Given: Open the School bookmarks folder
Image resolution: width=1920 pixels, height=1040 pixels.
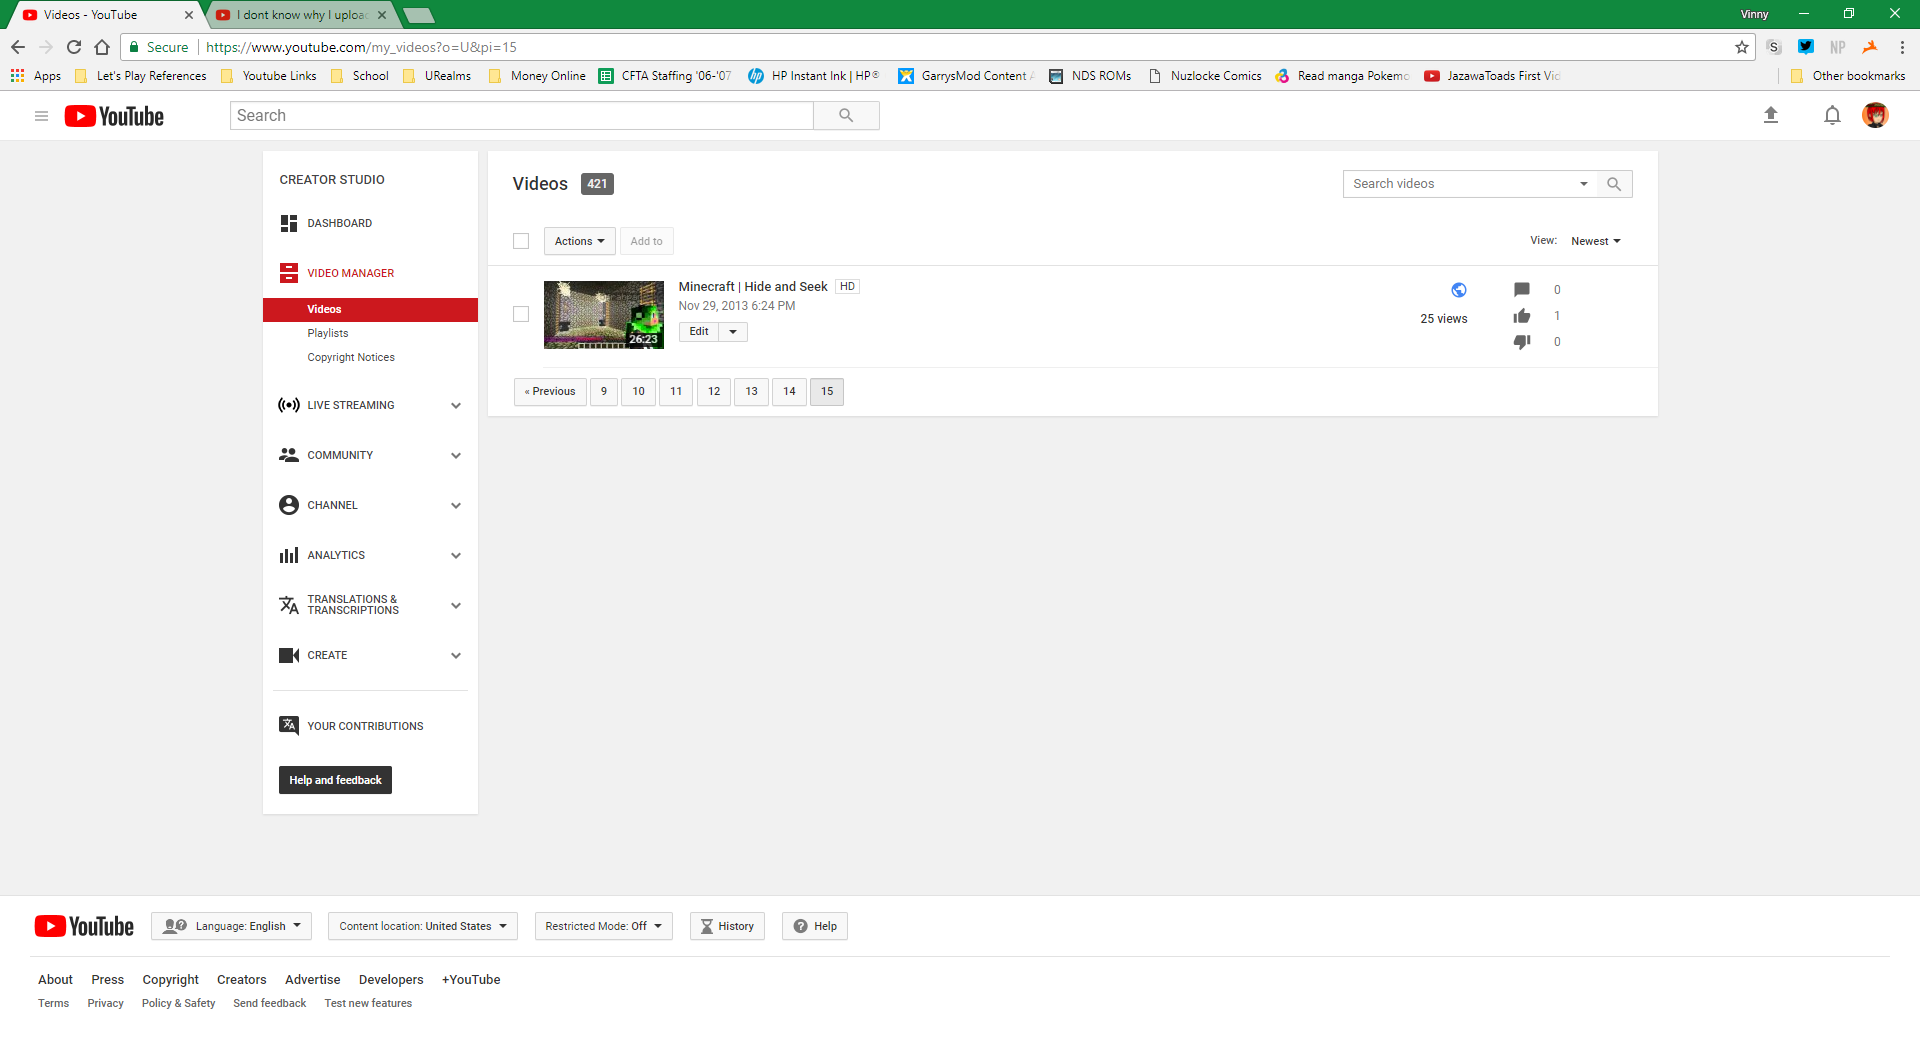Looking at the screenshot, I should (x=360, y=76).
